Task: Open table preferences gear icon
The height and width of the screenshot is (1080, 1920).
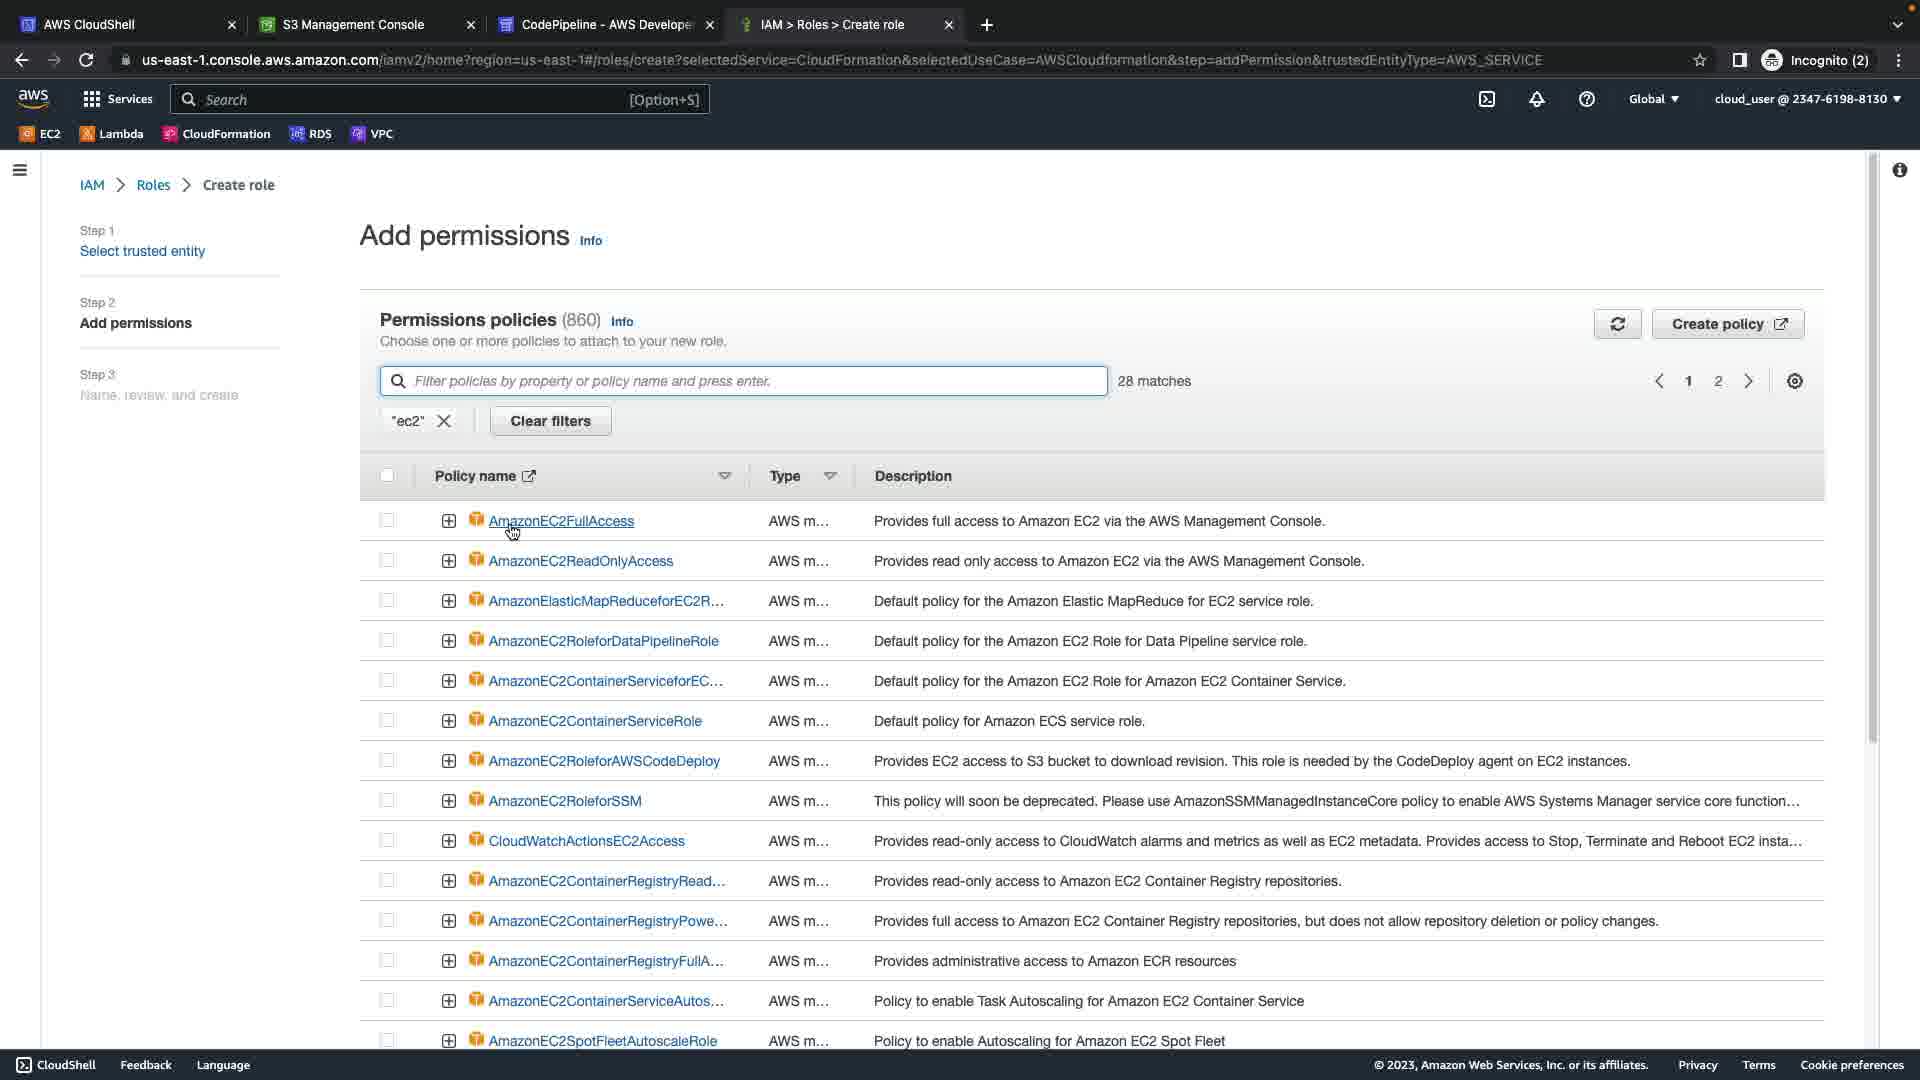Action: [1795, 381]
